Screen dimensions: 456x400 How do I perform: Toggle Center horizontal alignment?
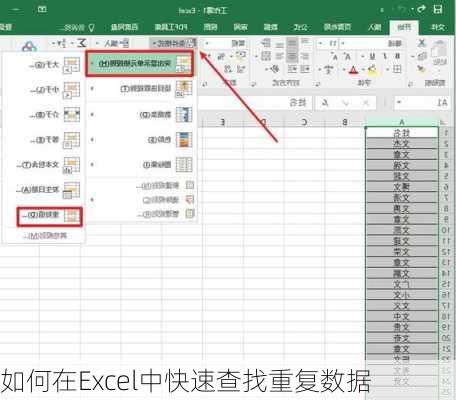[292, 56]
